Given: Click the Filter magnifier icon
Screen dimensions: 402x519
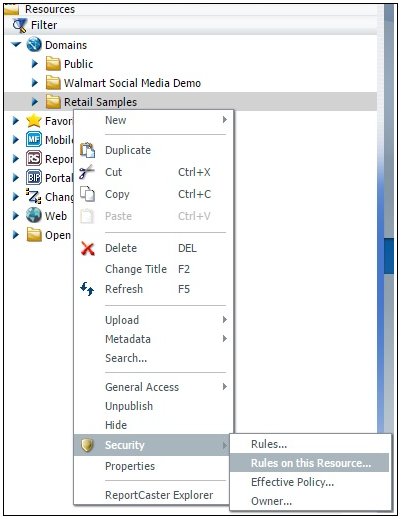Looking at the screenshot, I should click(19, 25).
